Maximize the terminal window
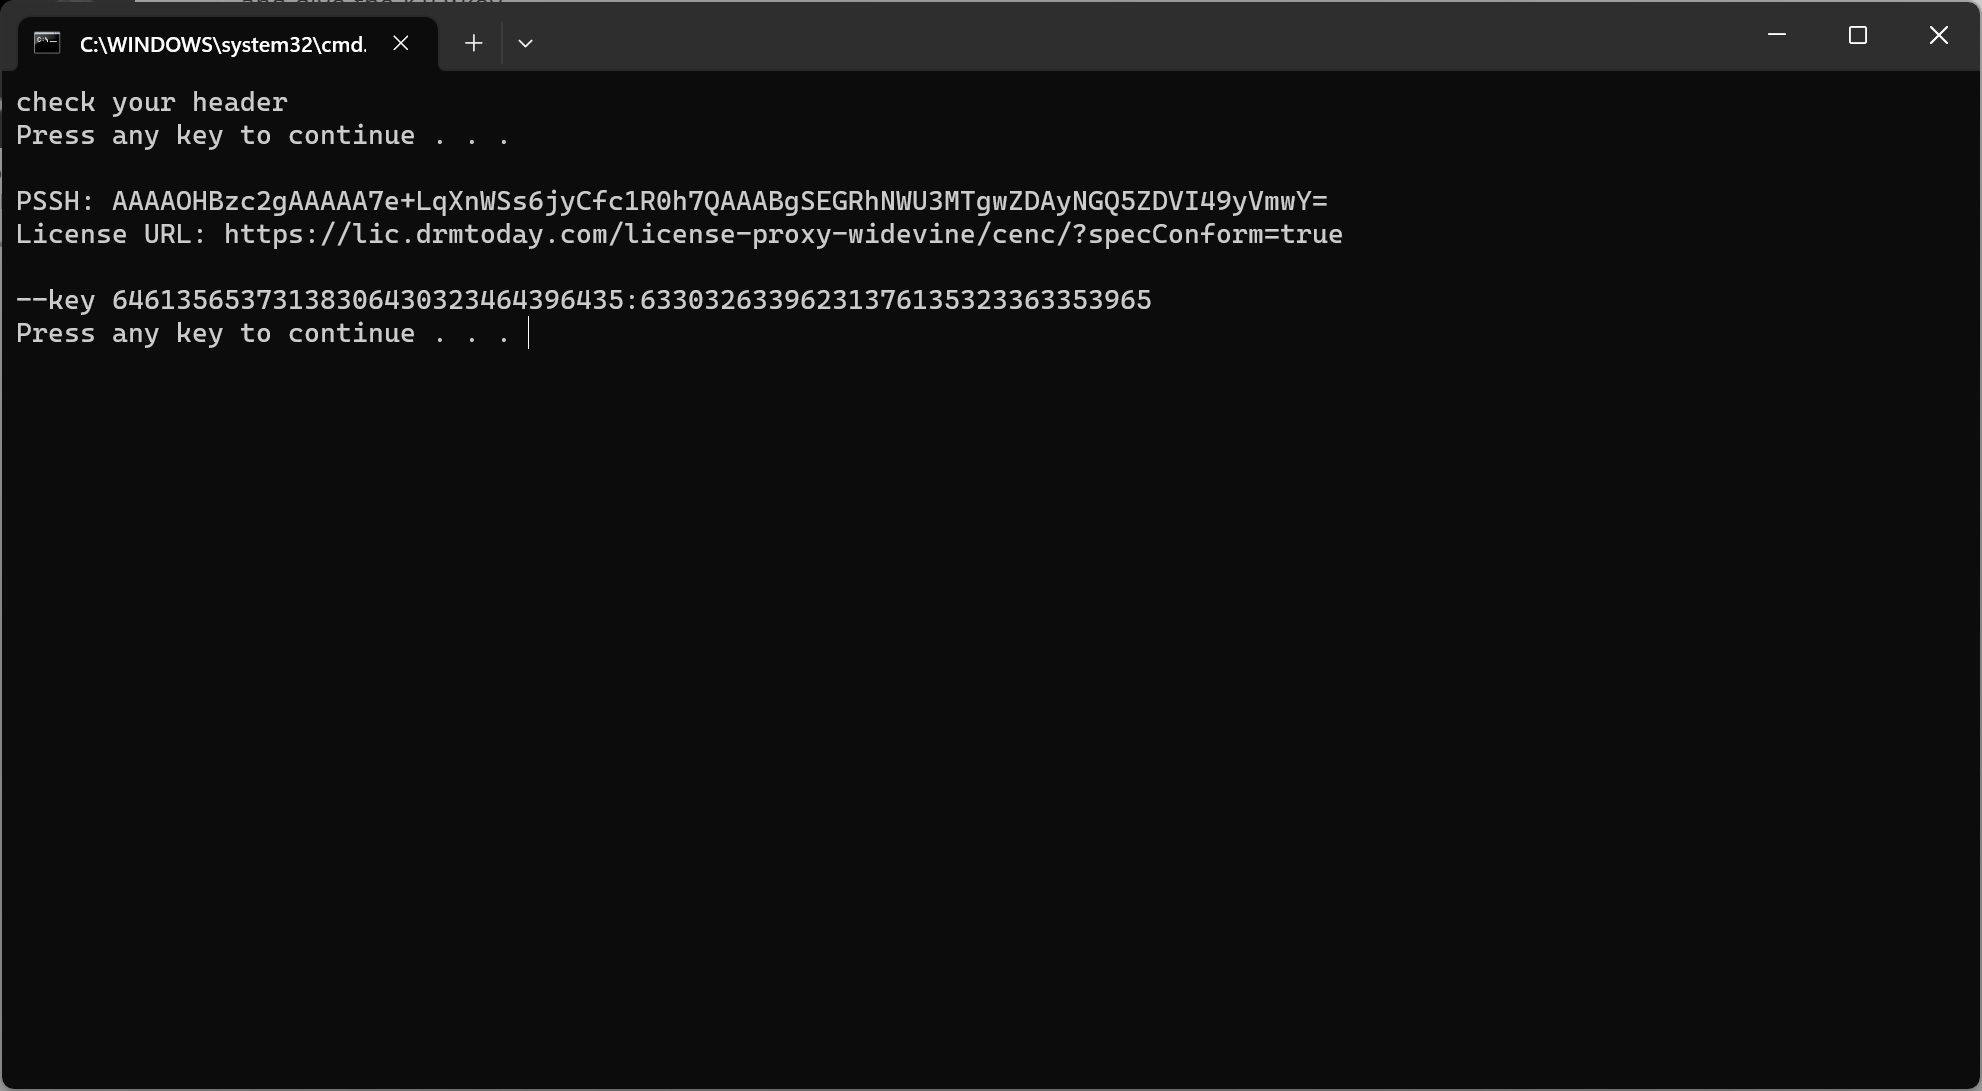Image resolution: width=1982 pixels, height=1091 pixels. coord(1858,35)
